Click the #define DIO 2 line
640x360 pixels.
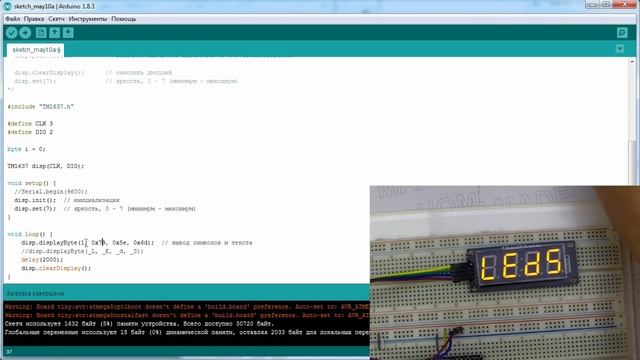point(30,132)
